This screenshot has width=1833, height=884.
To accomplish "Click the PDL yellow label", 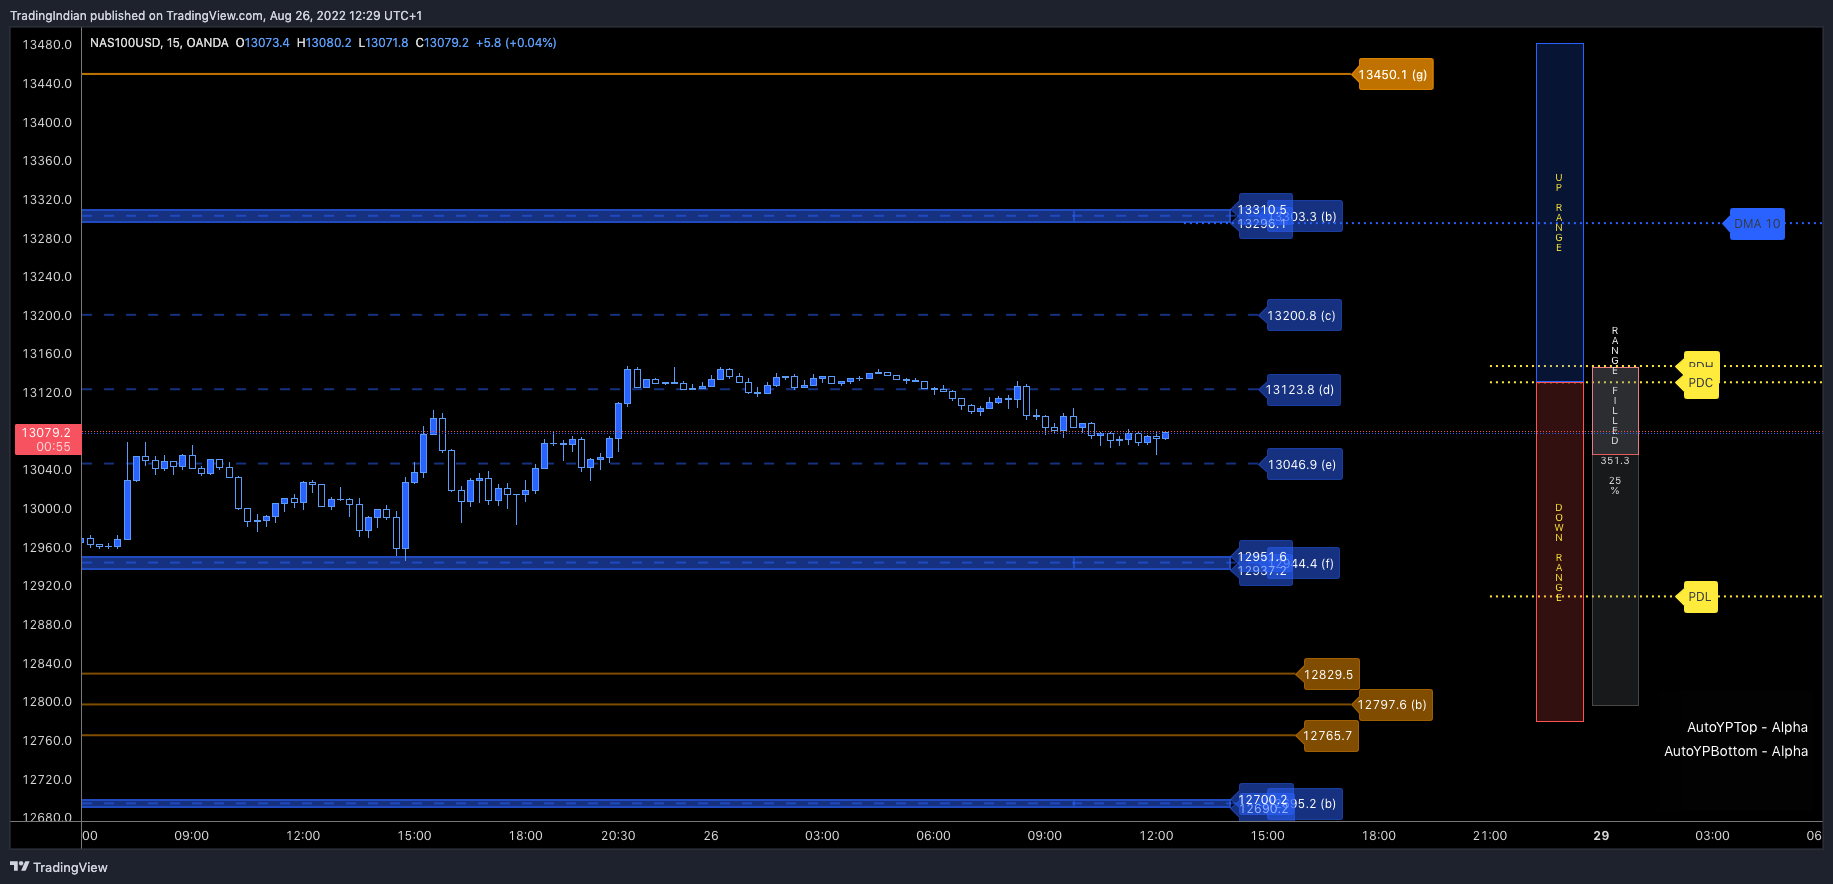I will point(1699,597).
